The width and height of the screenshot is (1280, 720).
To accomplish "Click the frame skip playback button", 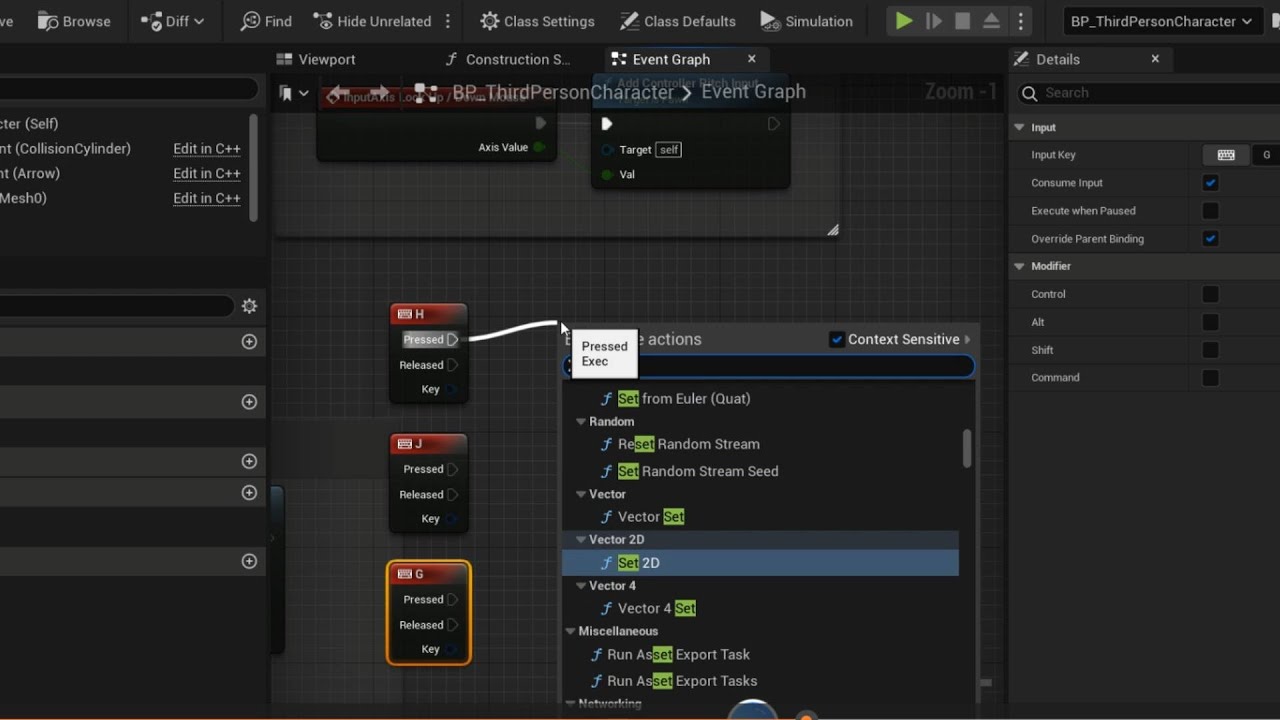I will pyautogui.click(x=934, y=21).
